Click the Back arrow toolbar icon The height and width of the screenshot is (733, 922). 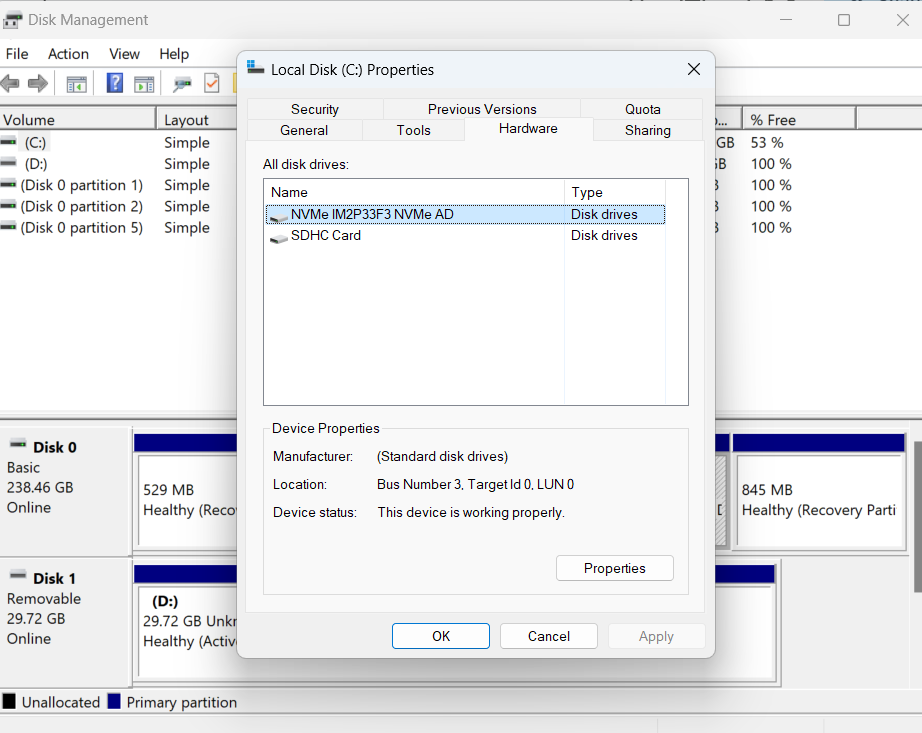click(11, 83)
